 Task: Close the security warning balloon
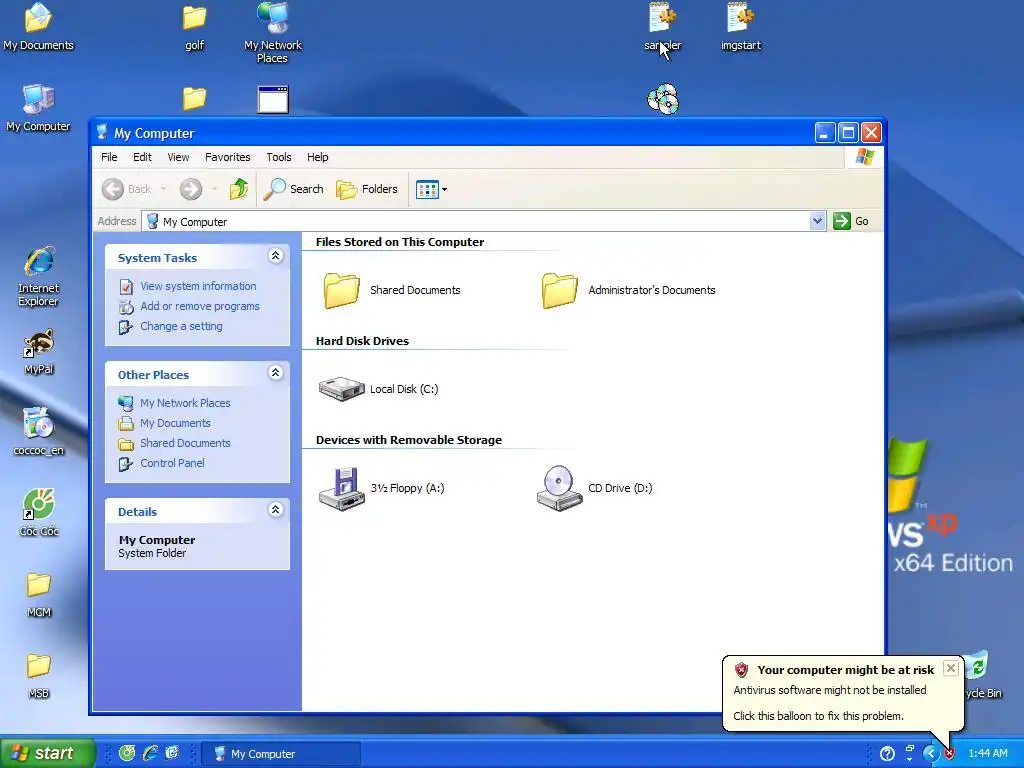951,668
